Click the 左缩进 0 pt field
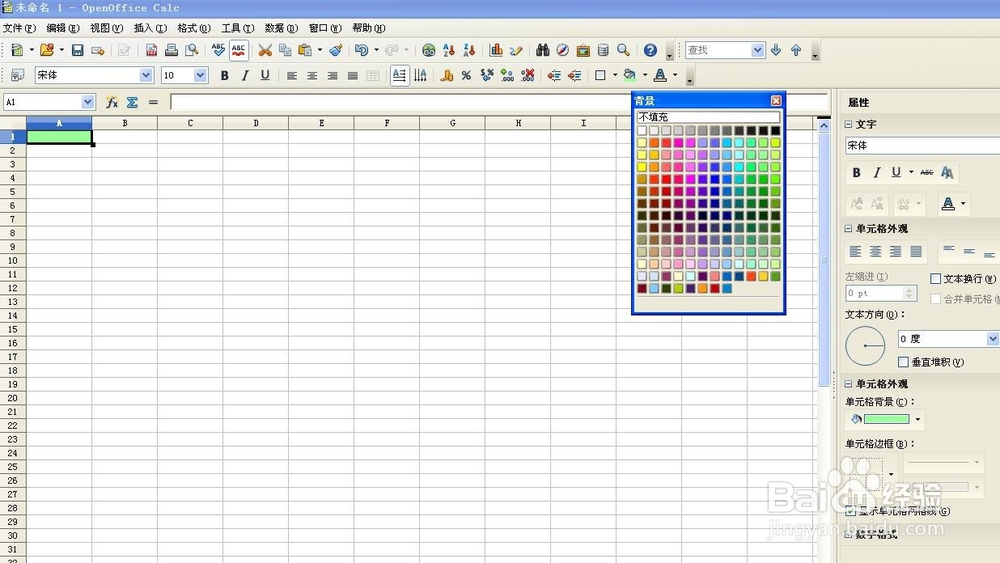1000x563 pixels. coord(880,293)
